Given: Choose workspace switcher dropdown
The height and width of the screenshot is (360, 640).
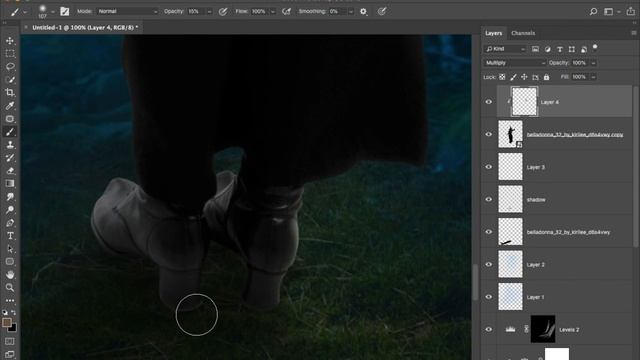Looking at the screenshot, I should pyautogui.click(x=611, y=11).
